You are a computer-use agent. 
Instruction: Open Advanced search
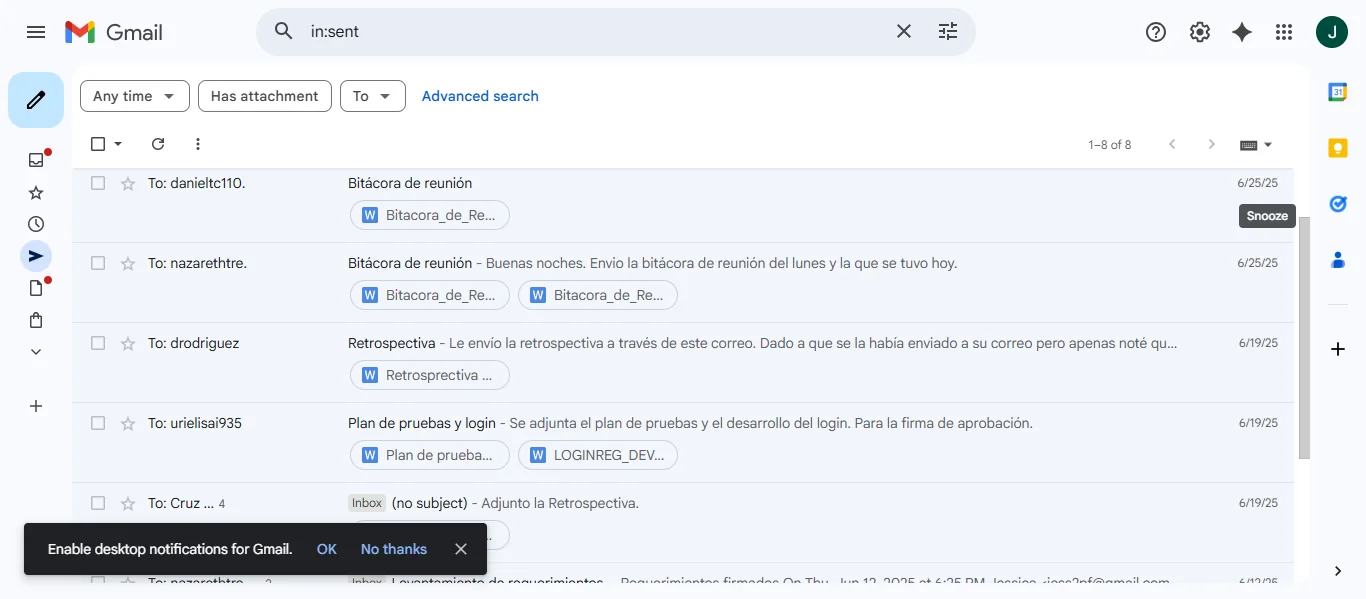(x=479, y=96)
